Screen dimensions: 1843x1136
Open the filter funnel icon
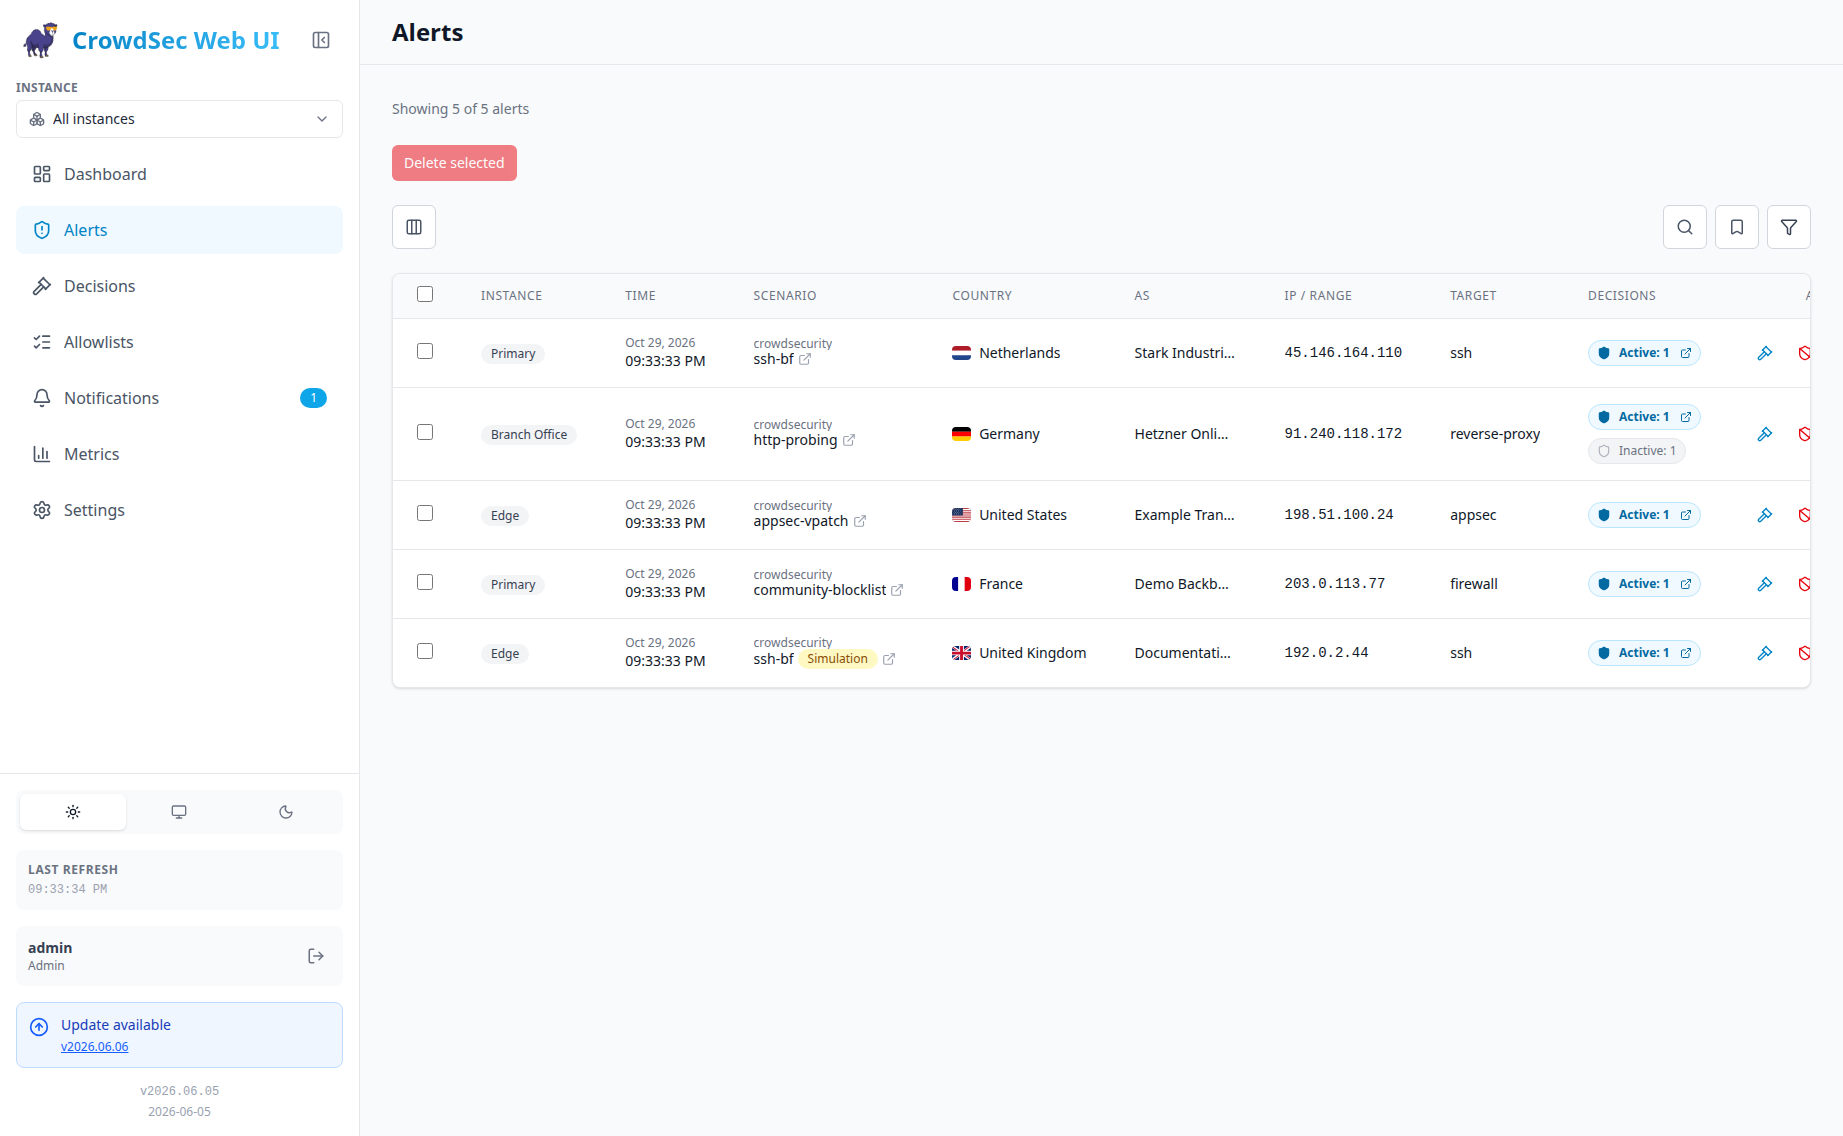1789,227
